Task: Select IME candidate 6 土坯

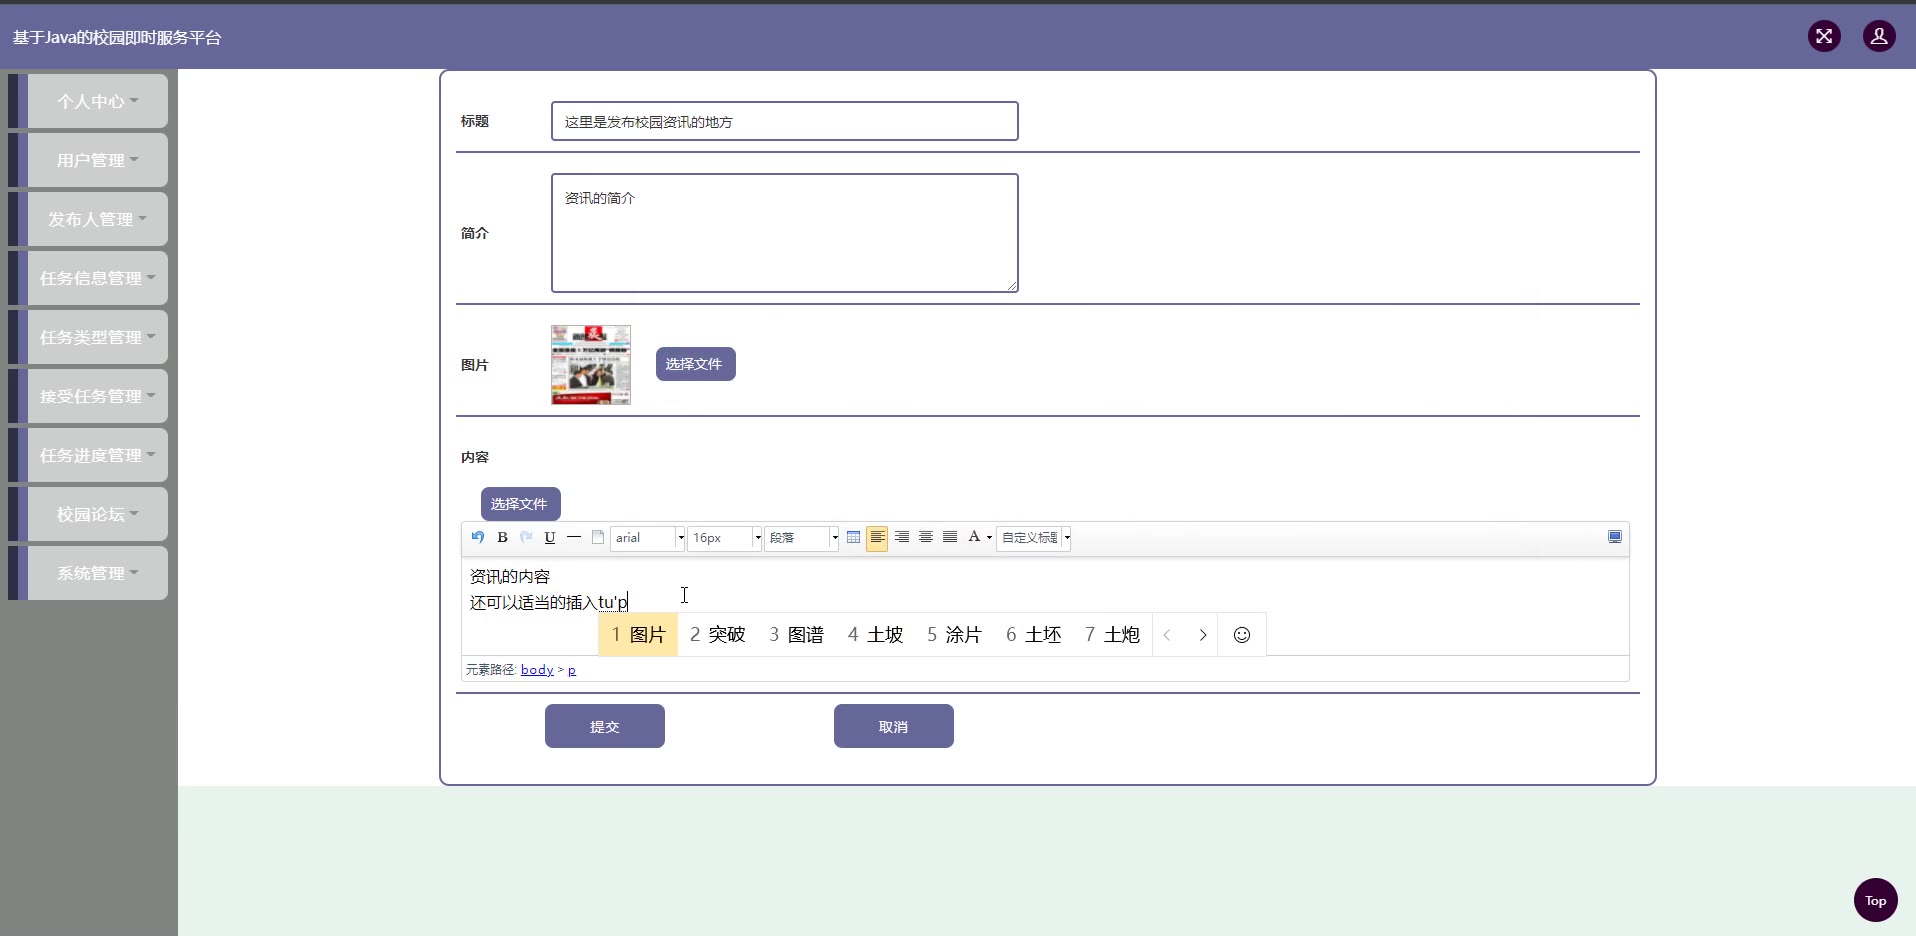Action: [x=1034, y=635]
